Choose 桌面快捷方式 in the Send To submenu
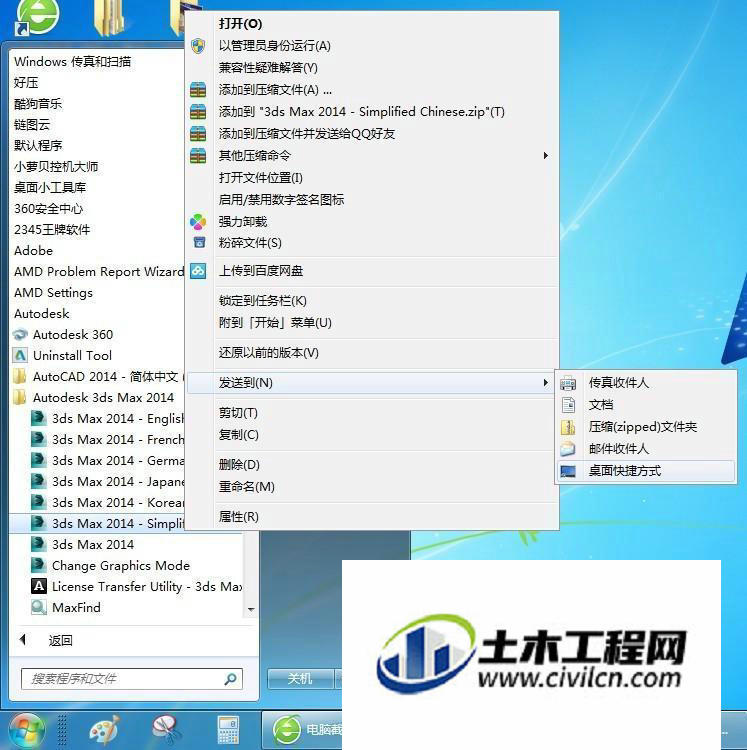Image resolution: width=747 pixels, height=750 pixels. (646, 471)
